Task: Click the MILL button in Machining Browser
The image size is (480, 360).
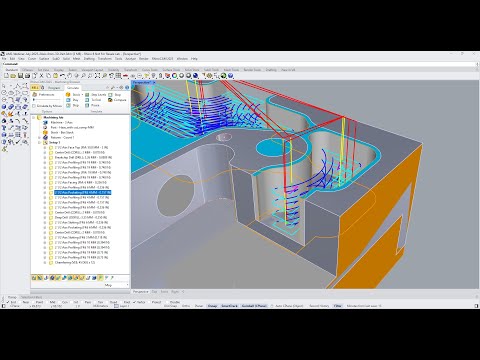Action: click(35, 88)
